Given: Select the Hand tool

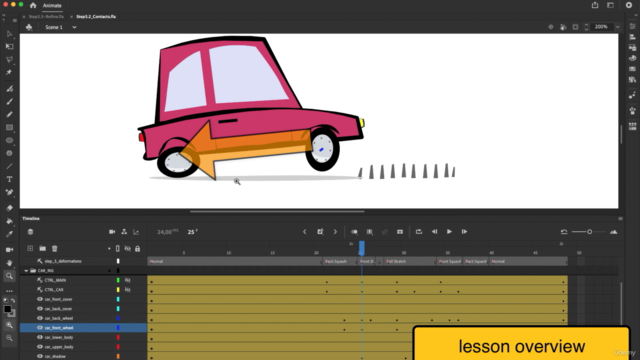Looking at the screenshot, I should [9, 263].
